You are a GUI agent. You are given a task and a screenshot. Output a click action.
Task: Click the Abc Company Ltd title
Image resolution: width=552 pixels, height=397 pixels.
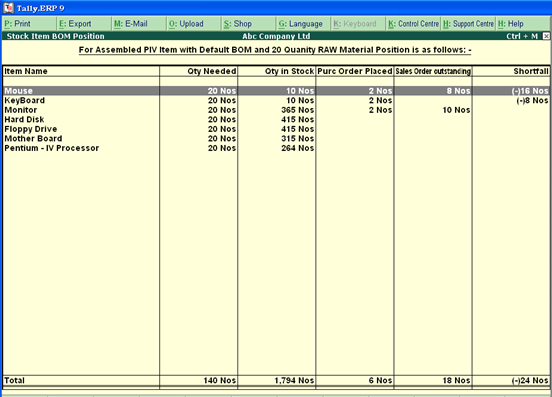276,36
